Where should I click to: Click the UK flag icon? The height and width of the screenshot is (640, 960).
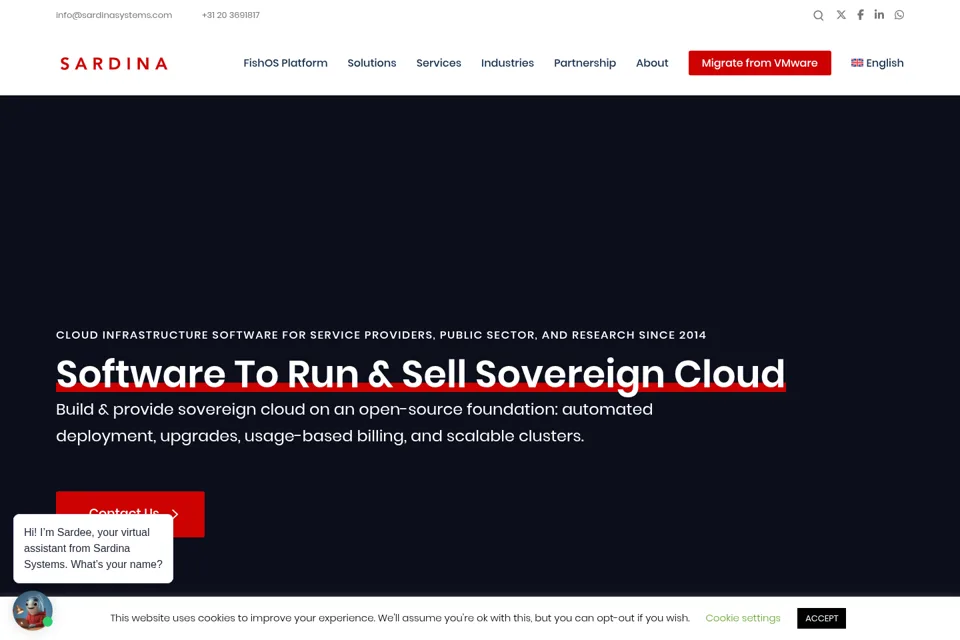point(857,62)
